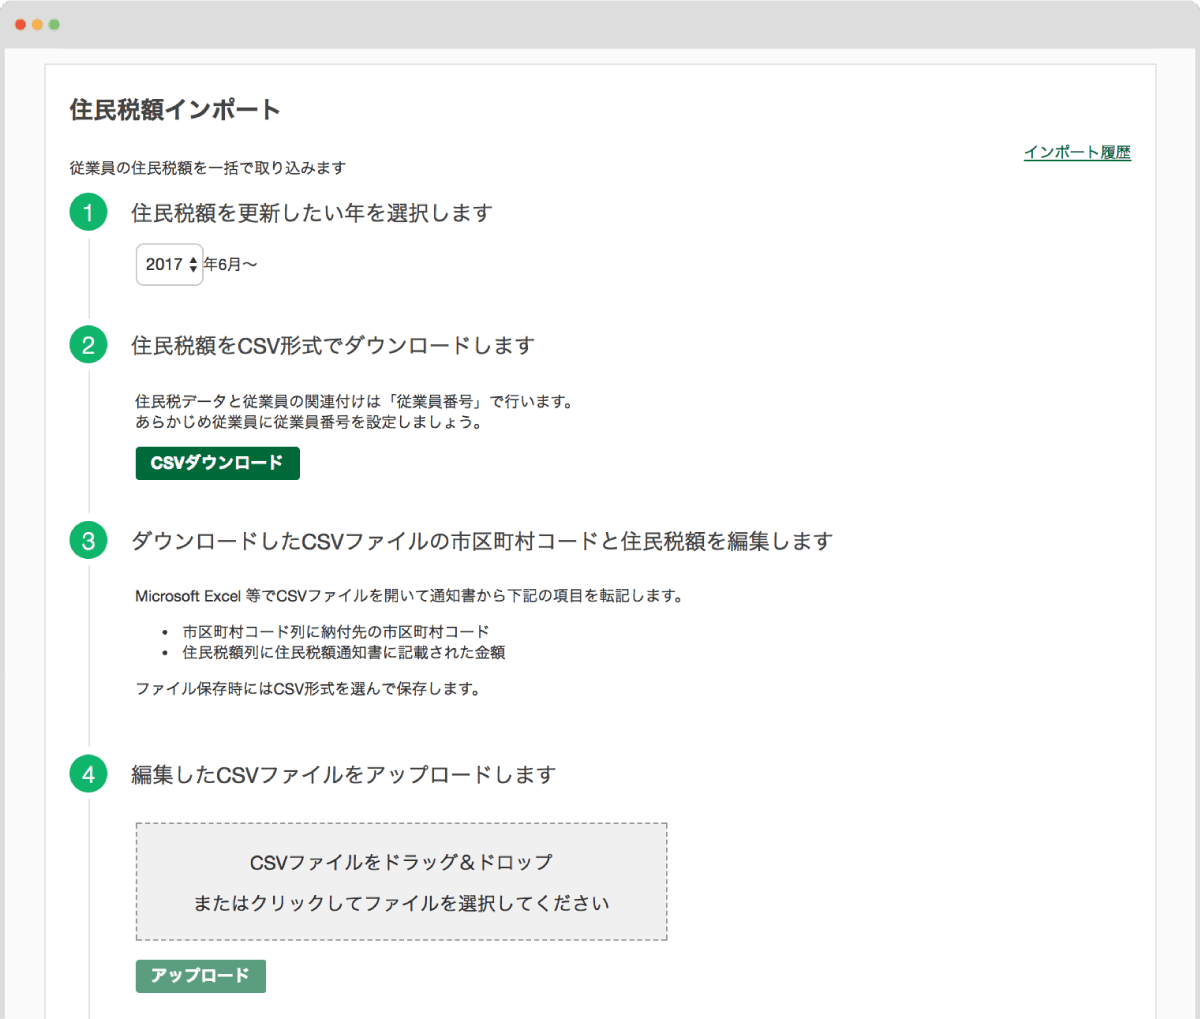
Task: Click the 年6月〜 label beside year selector
Action: pyautogui.click(x=231, y=265)
